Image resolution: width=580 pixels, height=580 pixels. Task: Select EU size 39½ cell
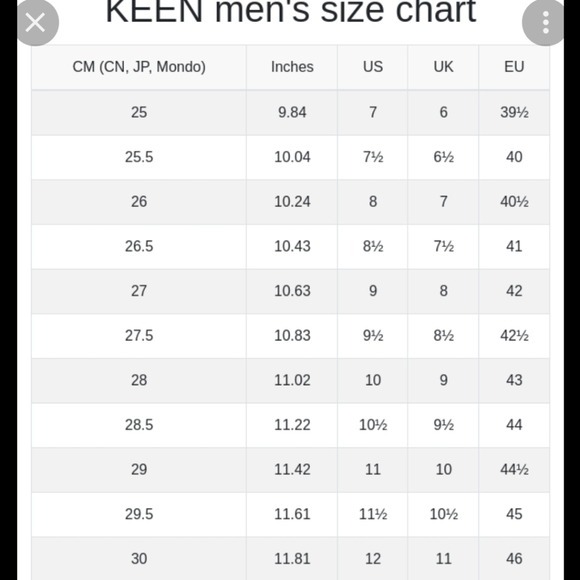coord(514,112)
